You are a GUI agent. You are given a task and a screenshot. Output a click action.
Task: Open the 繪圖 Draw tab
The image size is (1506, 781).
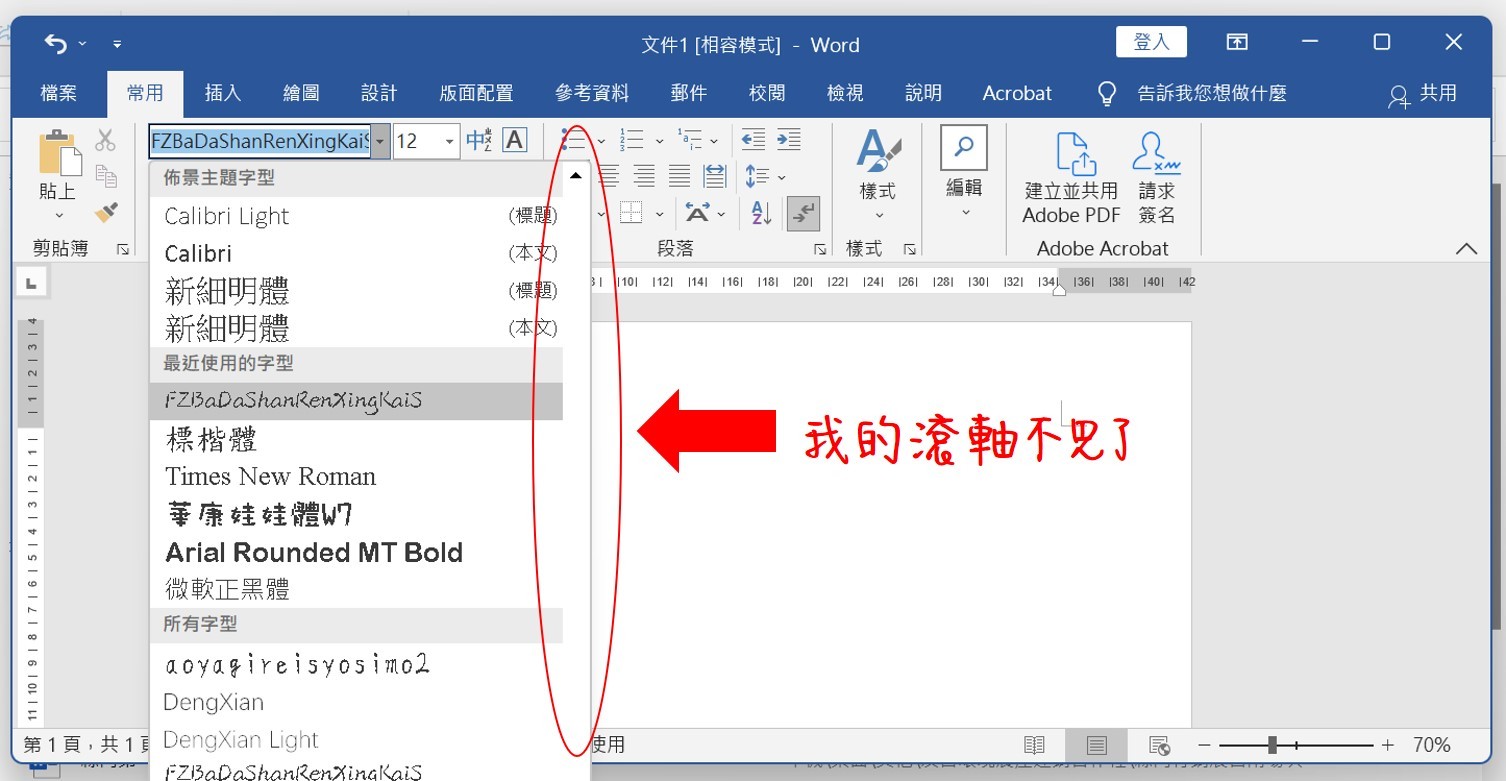pyautogui.click(x=301, y=93)
